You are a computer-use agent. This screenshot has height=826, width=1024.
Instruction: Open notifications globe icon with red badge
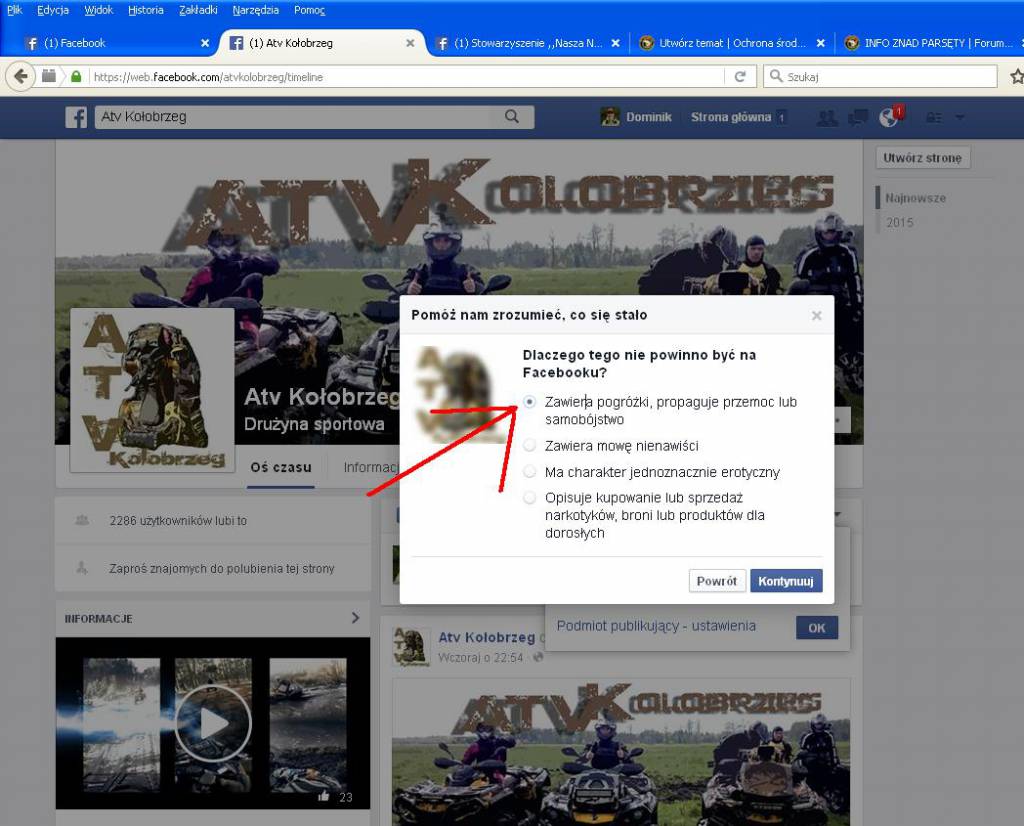[x=889, y=116]
